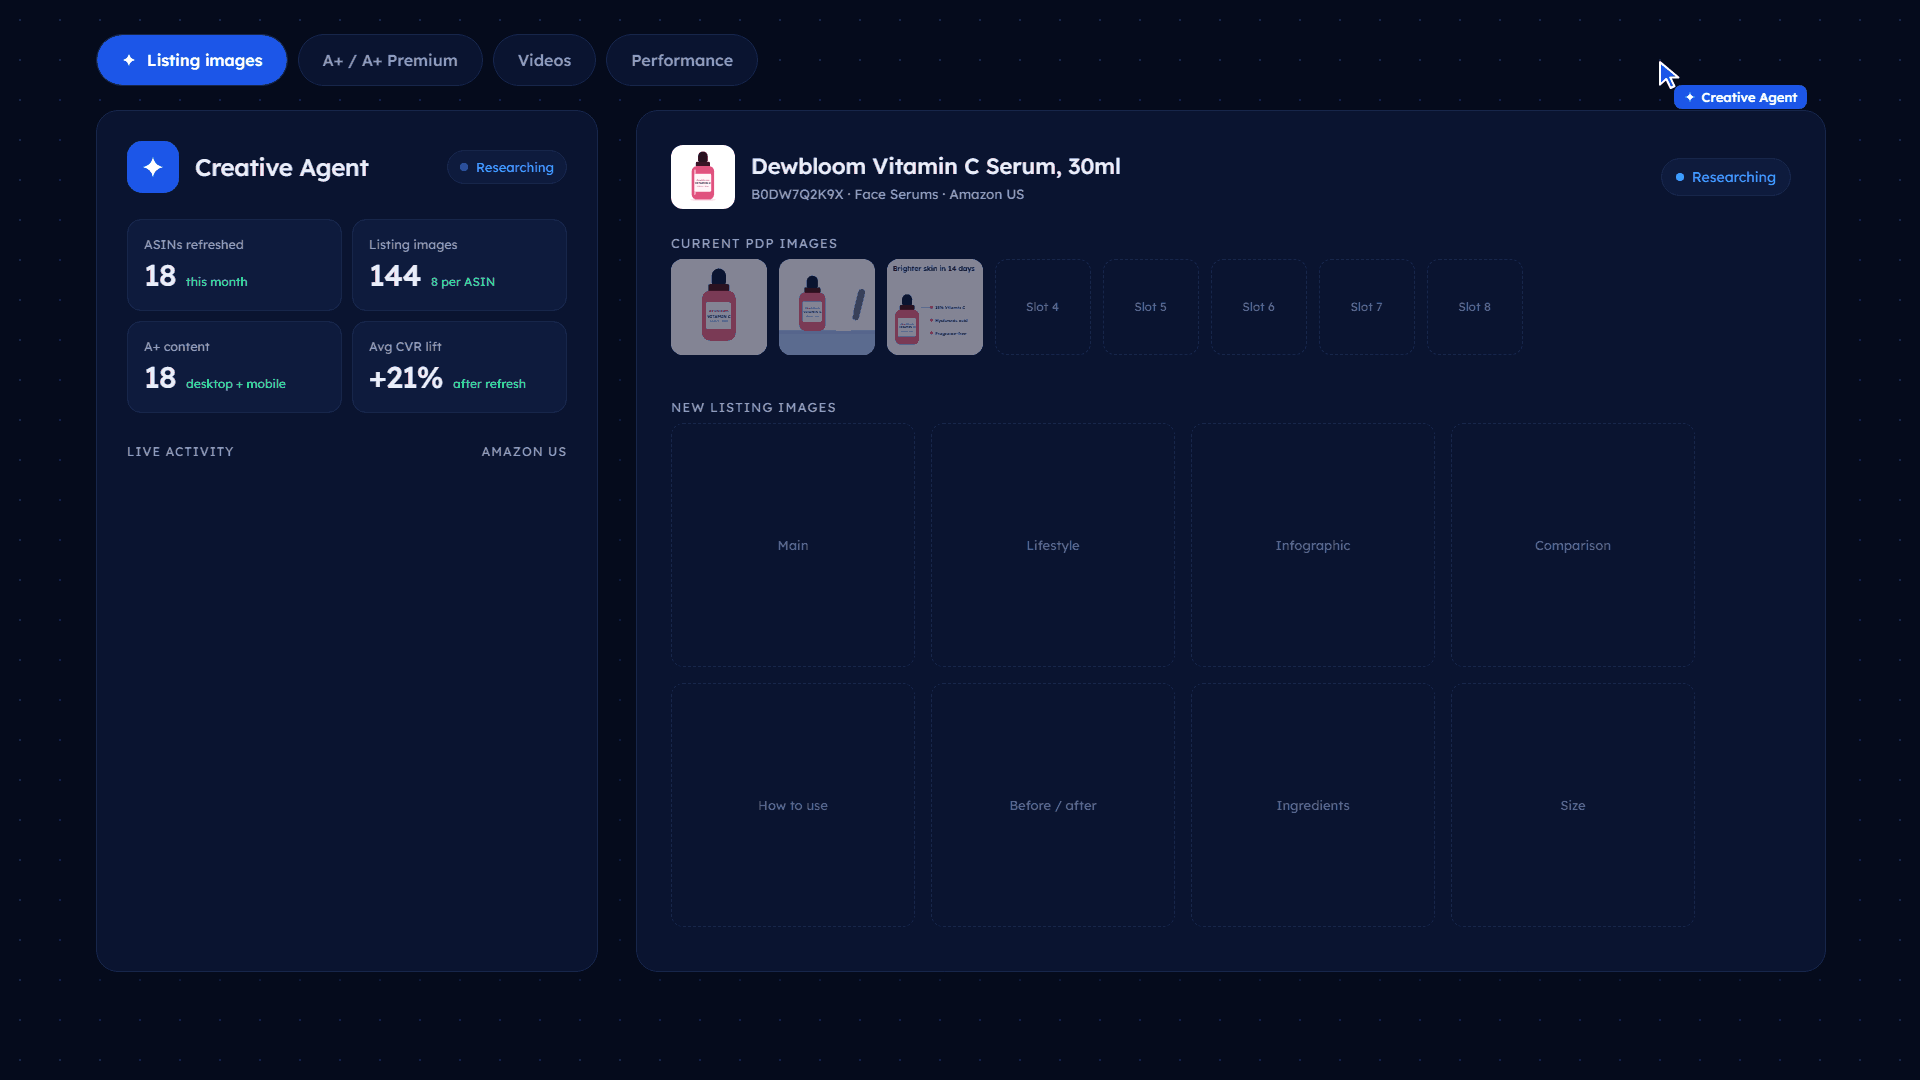Select the Before / after image tile
Image resolution: width=1920 pixels, height=1080 pixels.
click(x=1053, y=805)
